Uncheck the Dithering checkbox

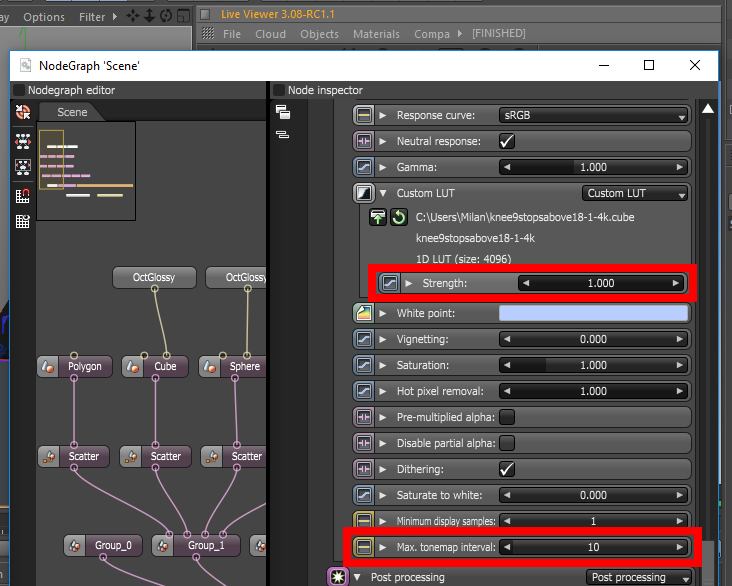[507, 469]
